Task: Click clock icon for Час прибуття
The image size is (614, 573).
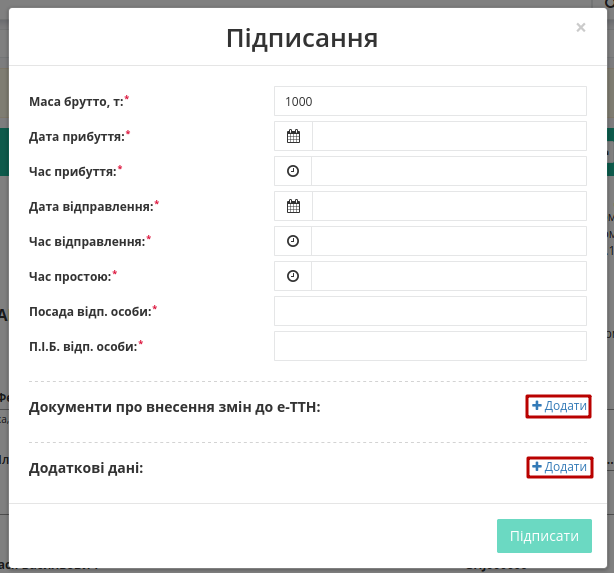Action: click(293, 171)
